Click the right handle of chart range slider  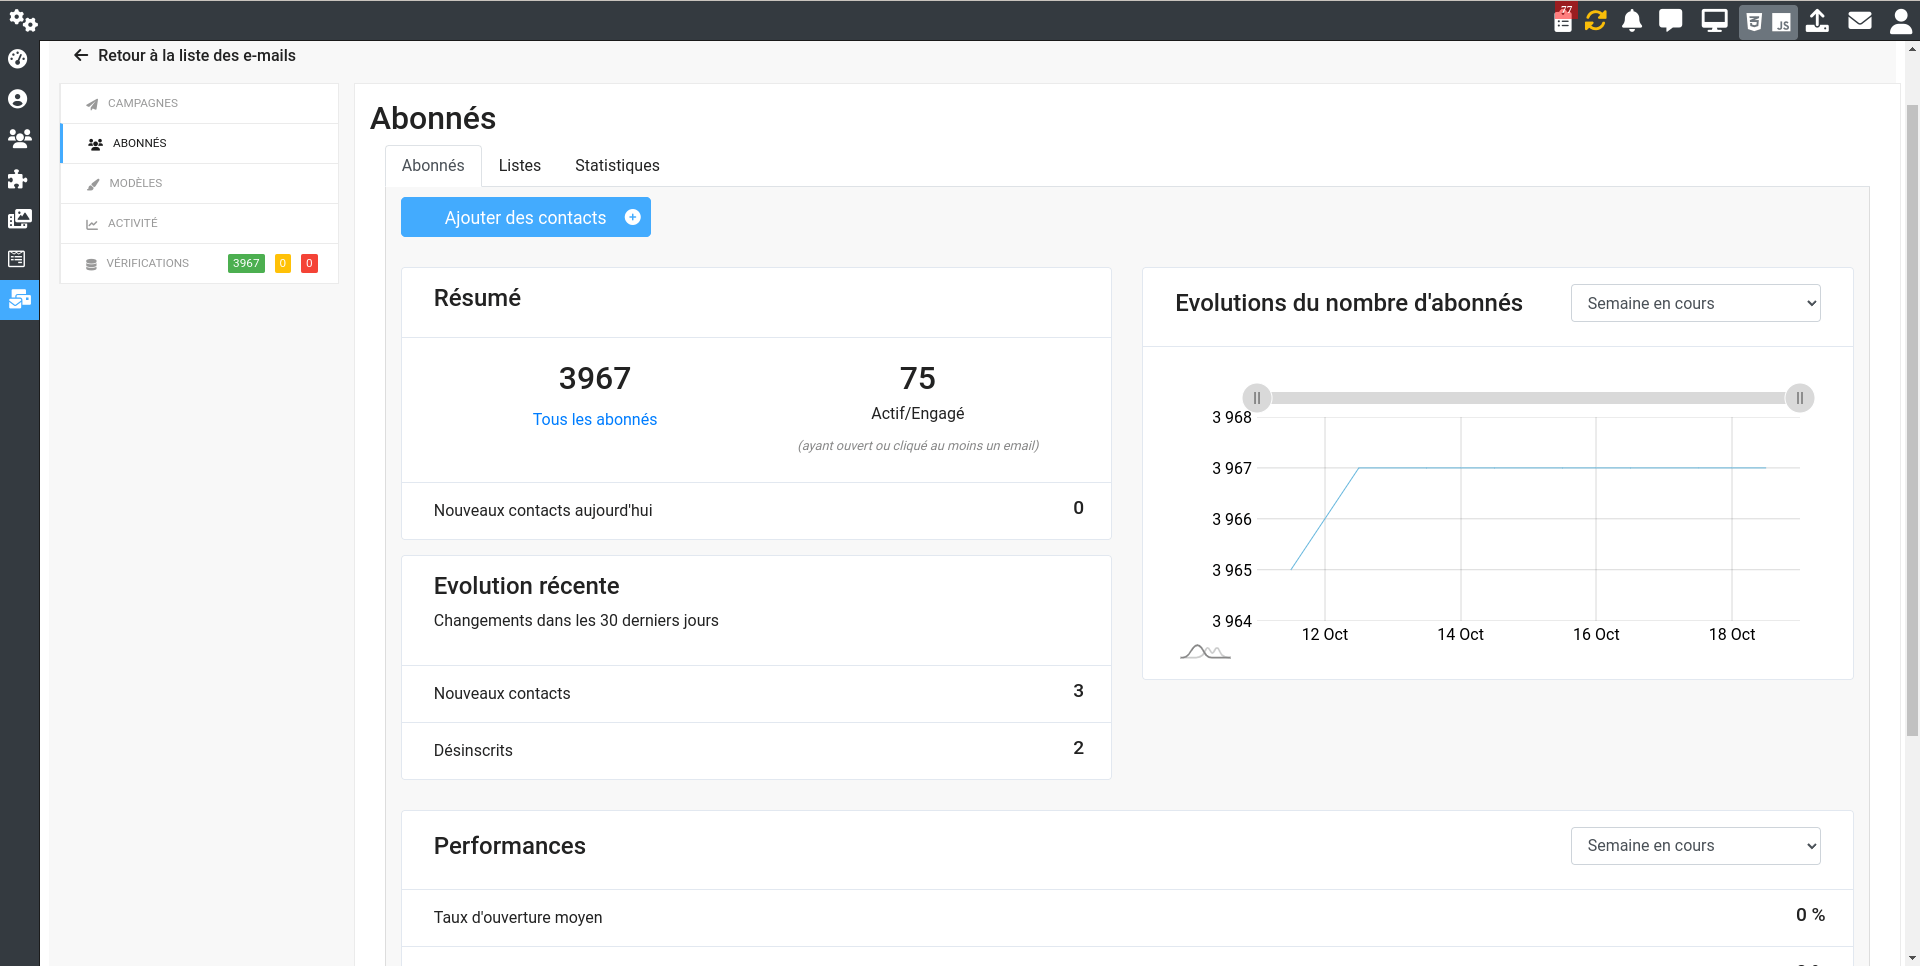(1799, 398)
